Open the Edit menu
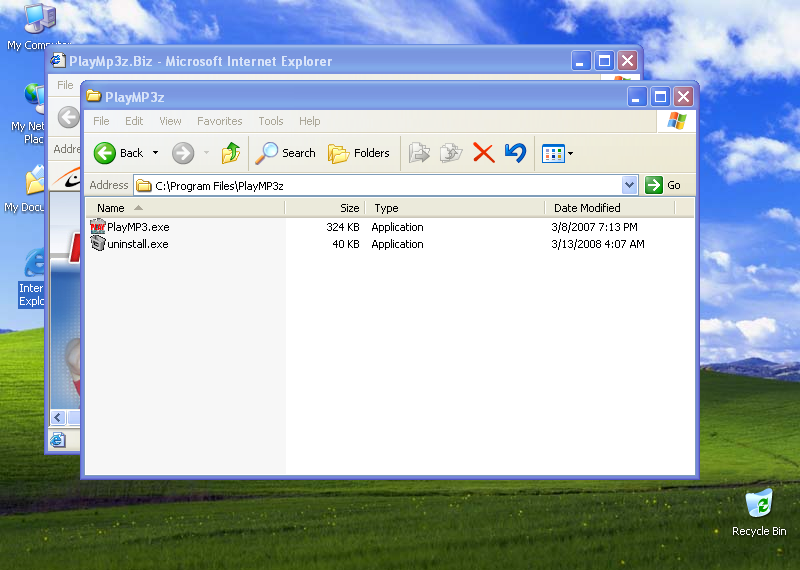 click(134, 121)
